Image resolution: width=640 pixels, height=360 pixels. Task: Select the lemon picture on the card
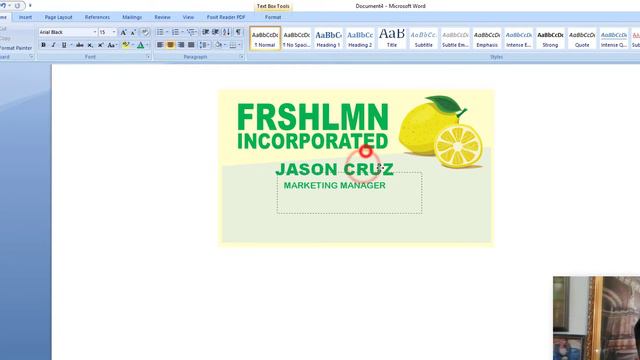pos(442,131)
